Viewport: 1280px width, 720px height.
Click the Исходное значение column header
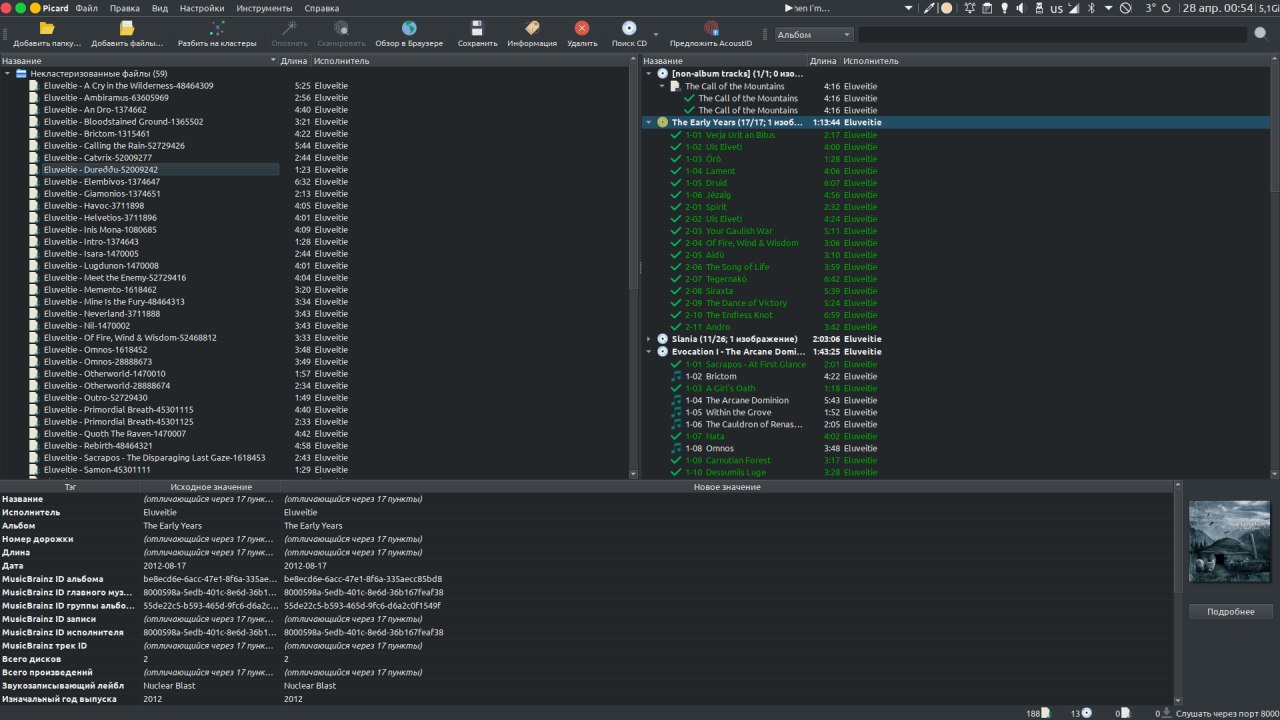211,487
